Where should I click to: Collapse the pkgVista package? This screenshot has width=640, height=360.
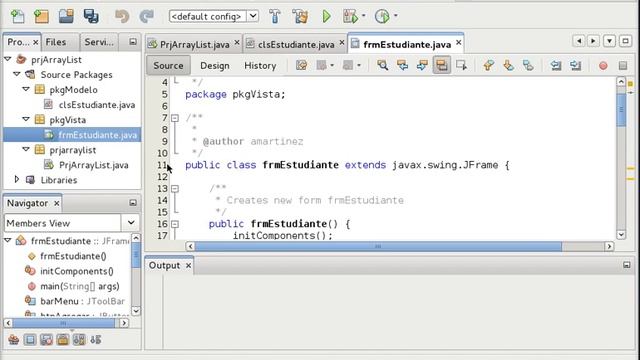click(26, 119)
